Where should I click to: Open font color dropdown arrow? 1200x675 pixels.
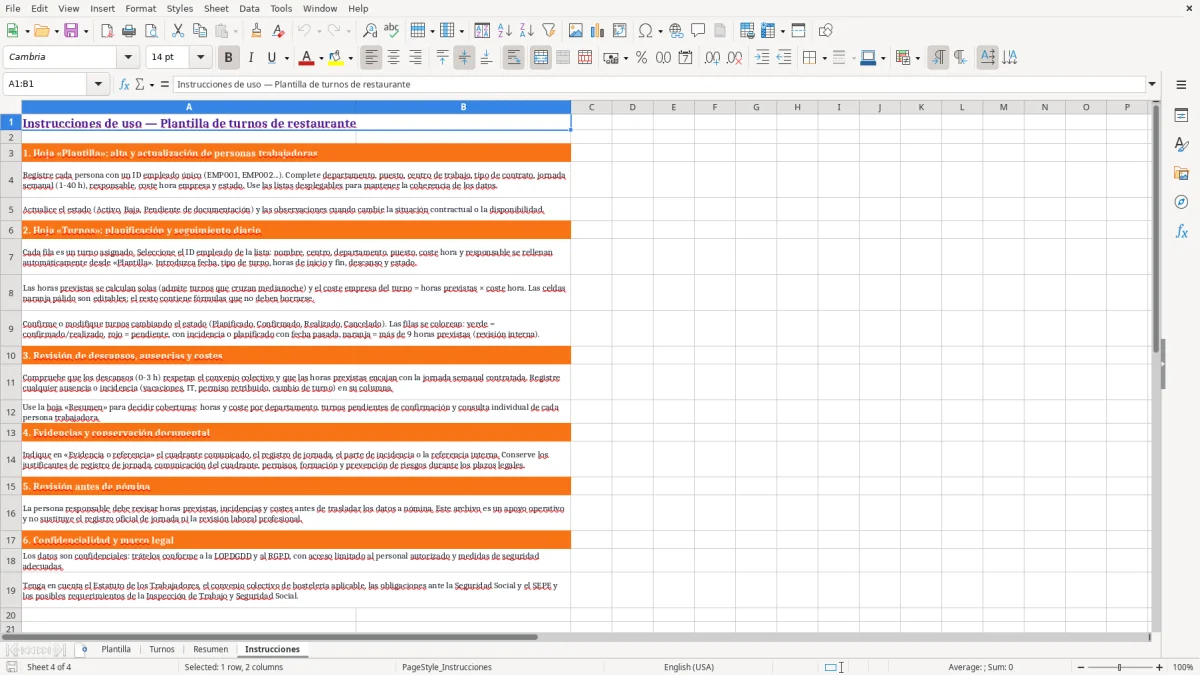pyautogui.click(x=321, y=58)
